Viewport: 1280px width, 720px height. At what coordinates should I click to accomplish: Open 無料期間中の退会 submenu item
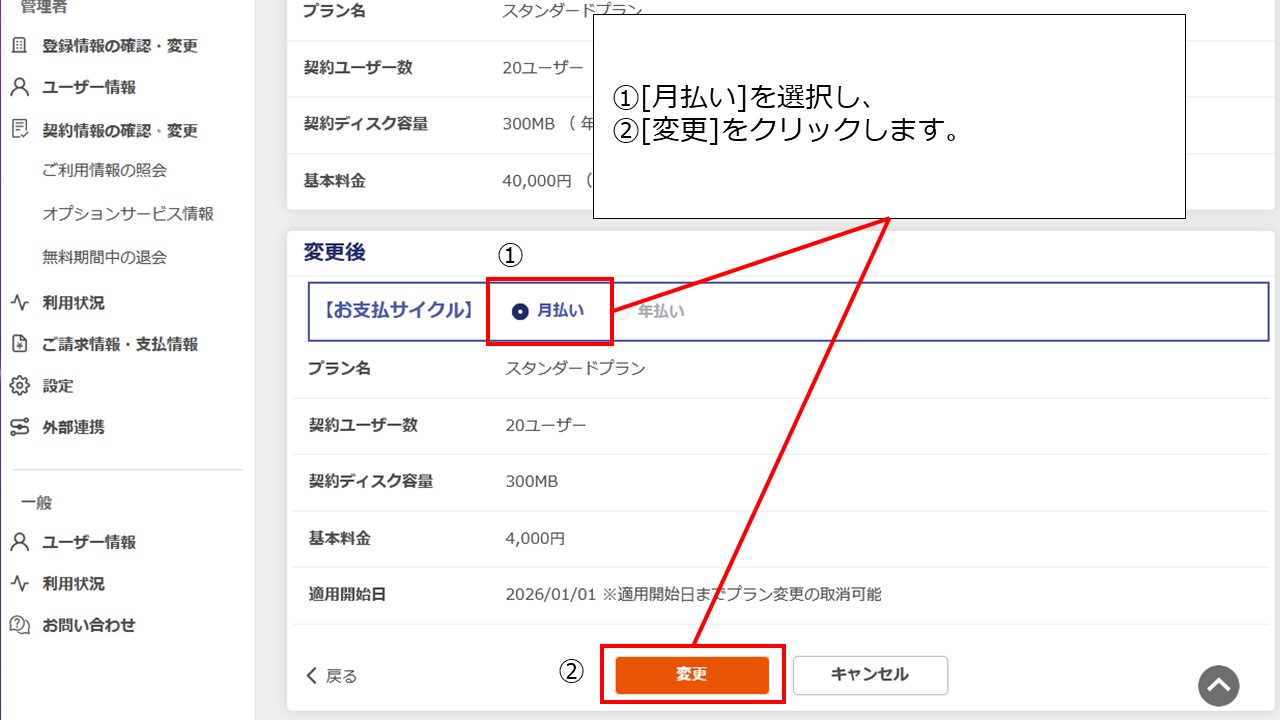click(x=104, y=257)
